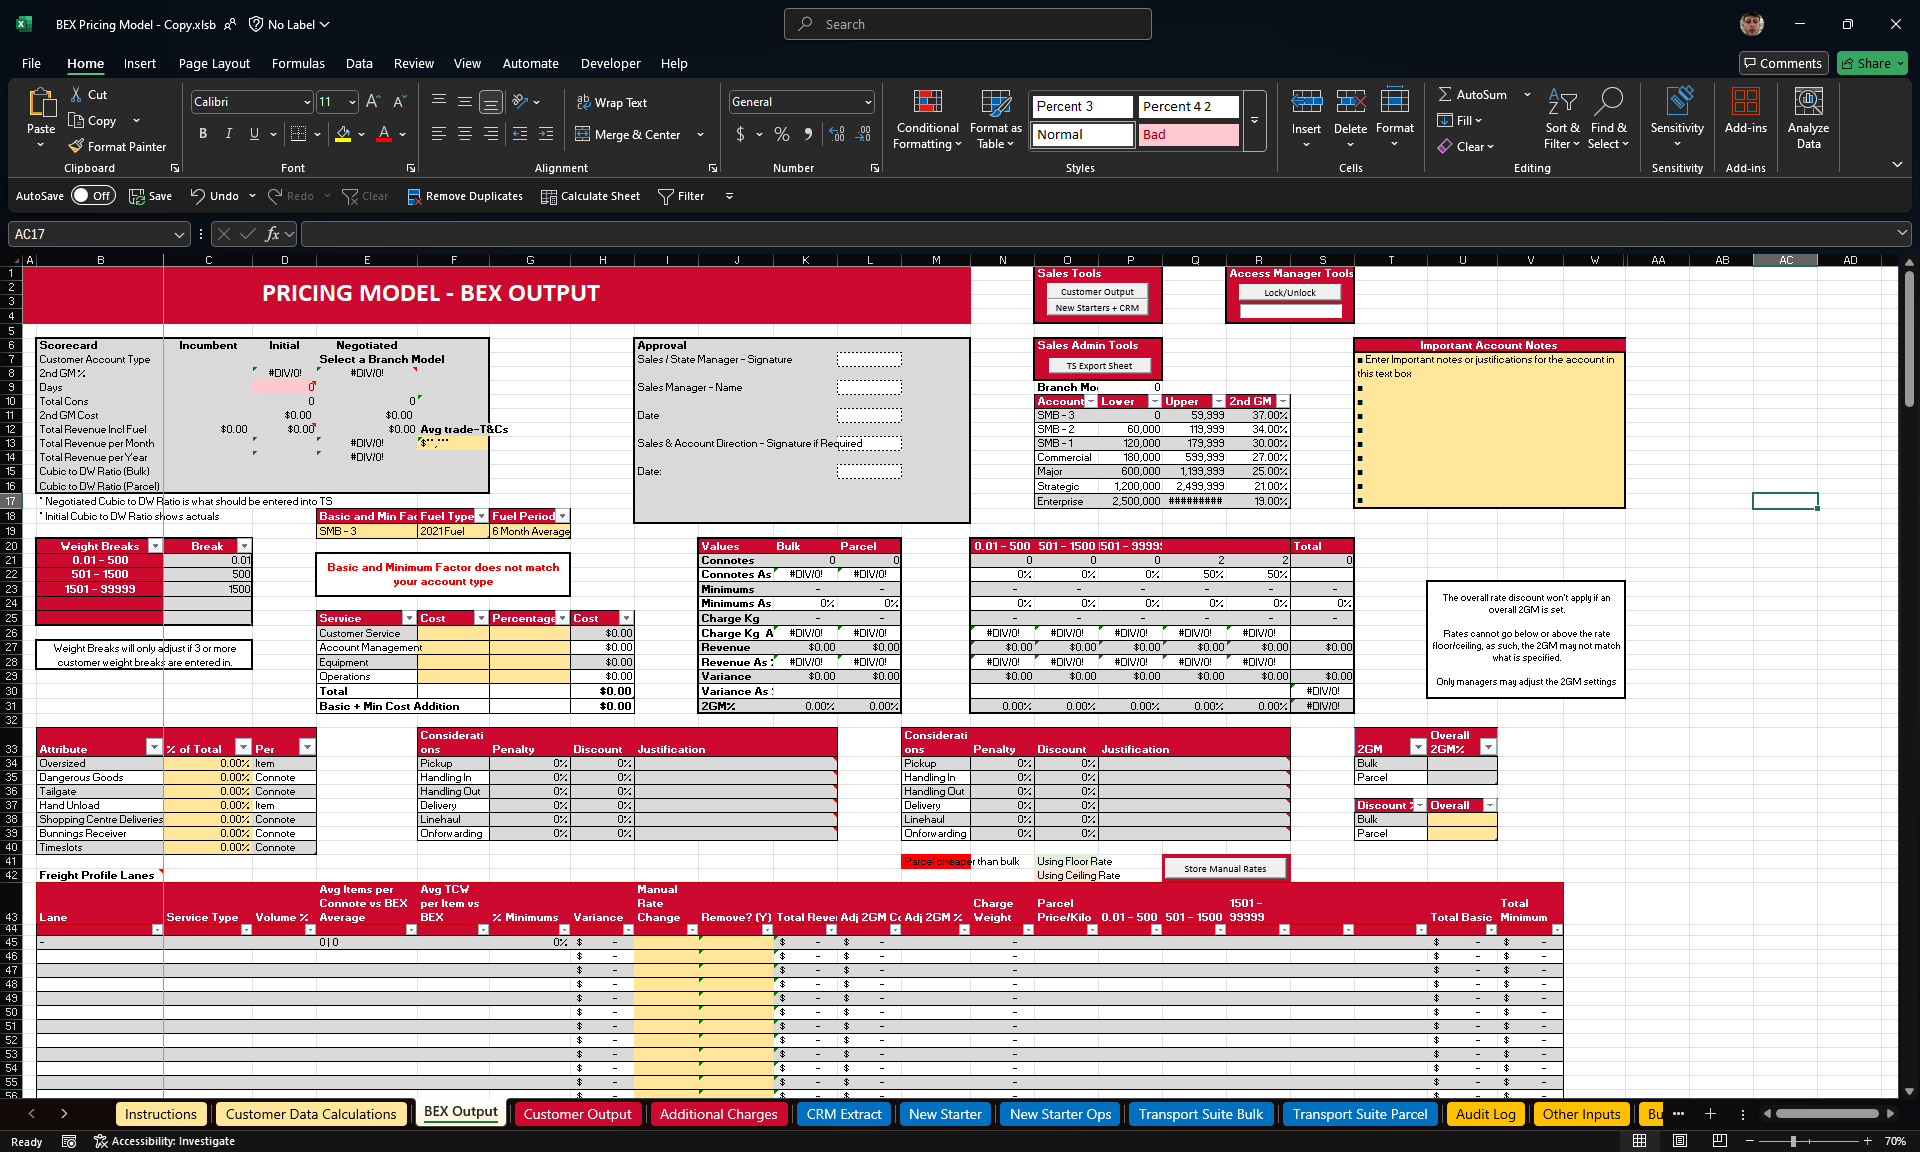Screen dimensions: 1920x1152
Task: Click the Merge & Center icon
Action: (583, 134)
